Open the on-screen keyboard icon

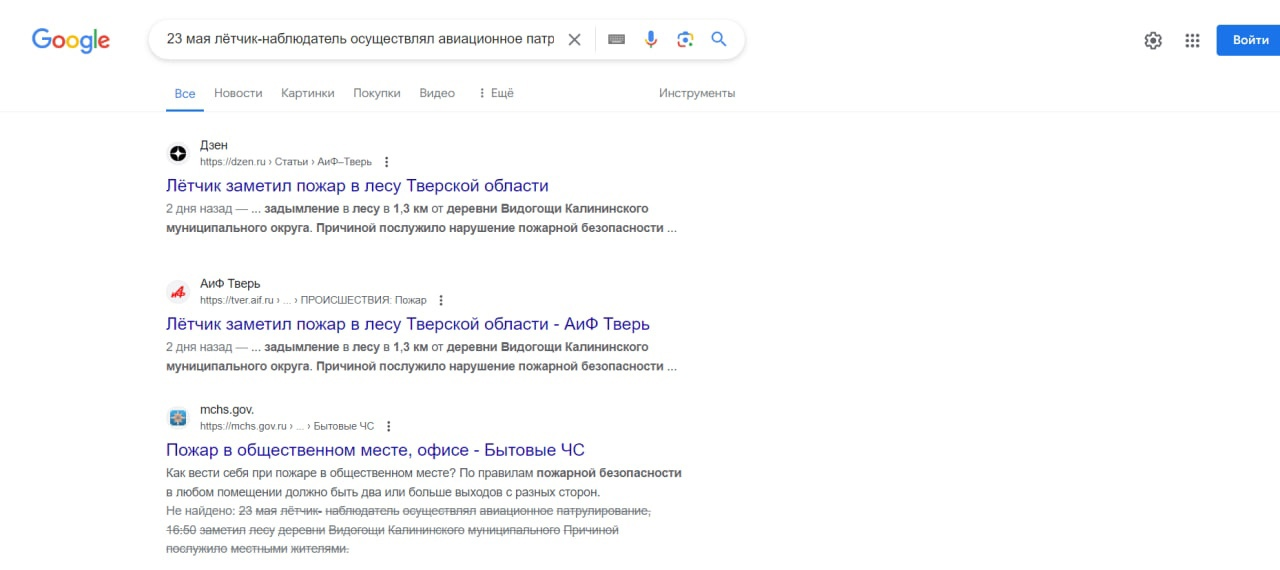point(617,40)
